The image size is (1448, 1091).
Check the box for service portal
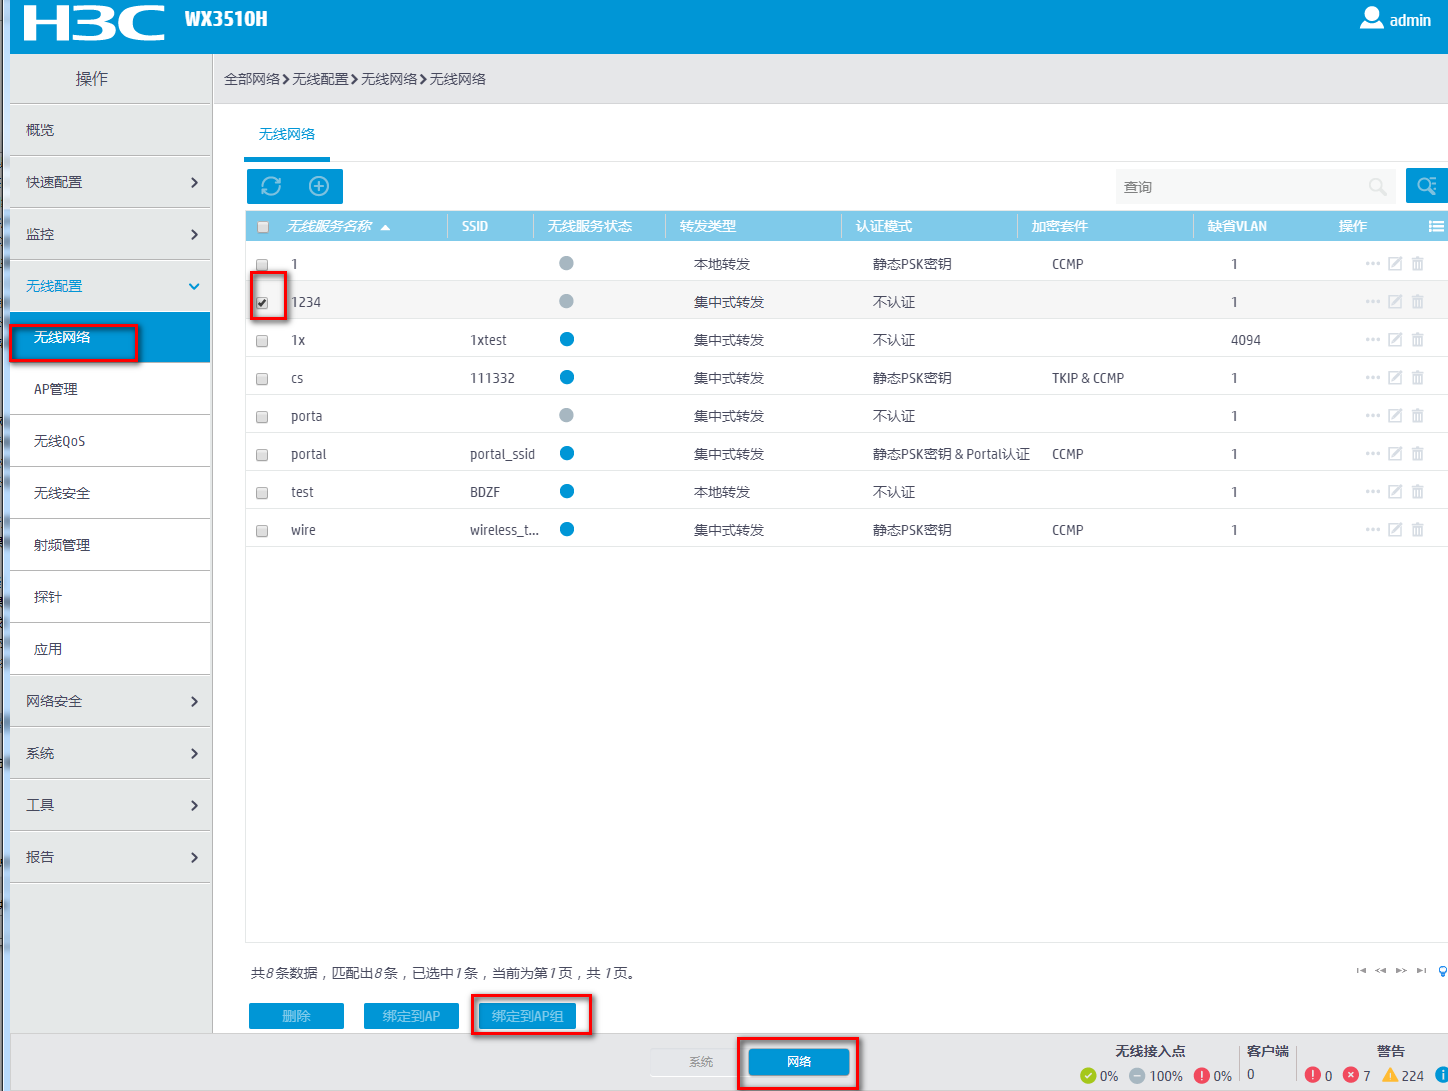coord(262,455)
